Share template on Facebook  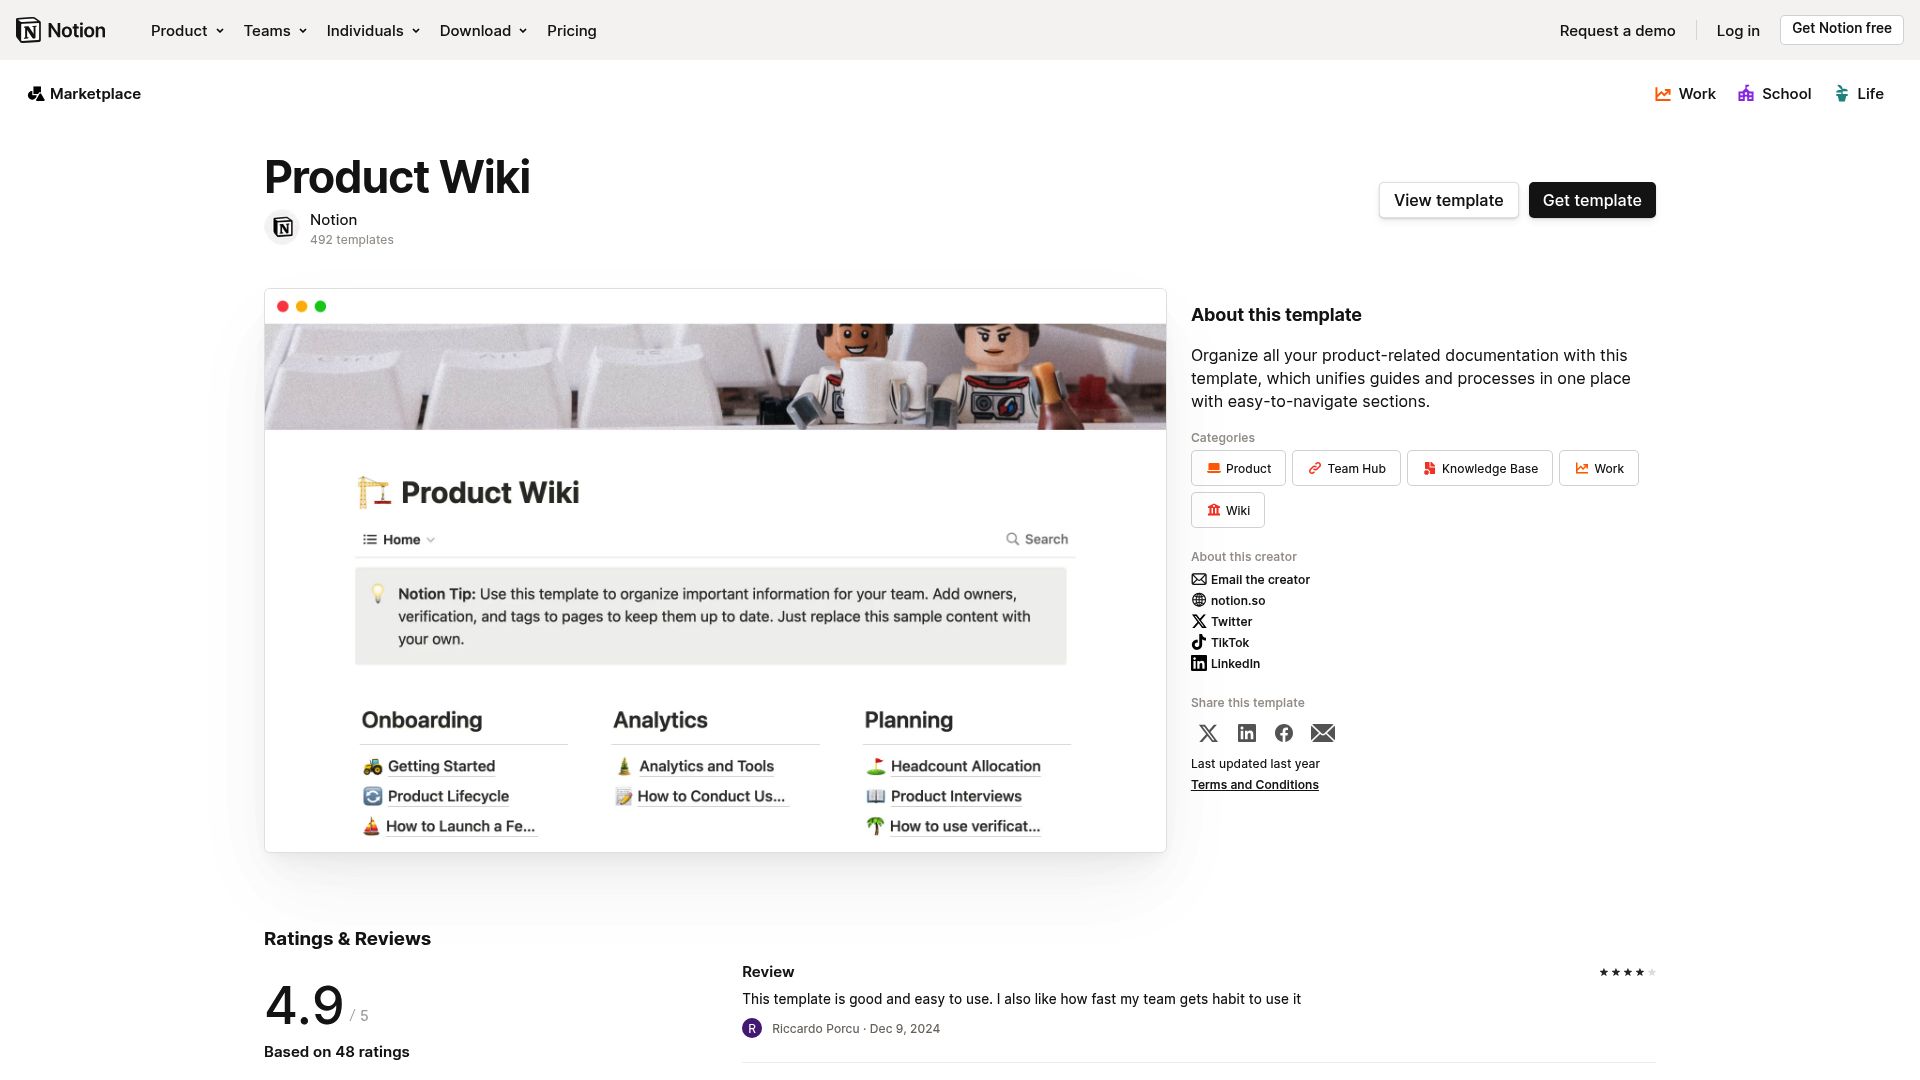(x=1284, y=734)
